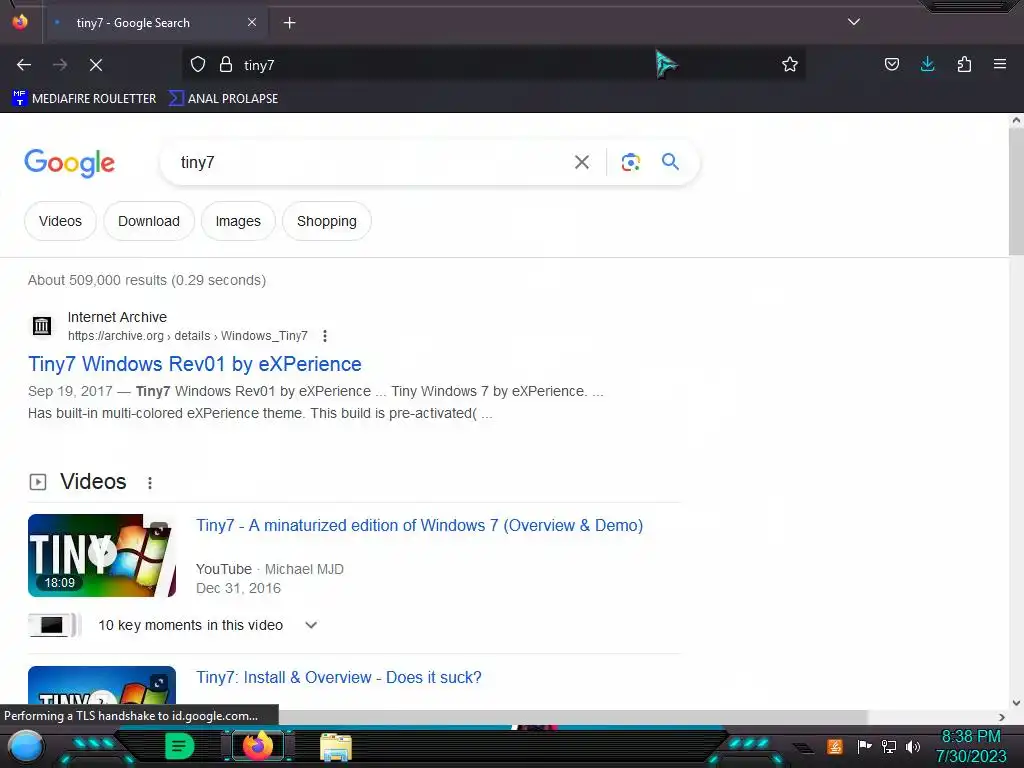Submit search with the magnifier icon
Screen dimensions: 1024x768
coord(670,162)
